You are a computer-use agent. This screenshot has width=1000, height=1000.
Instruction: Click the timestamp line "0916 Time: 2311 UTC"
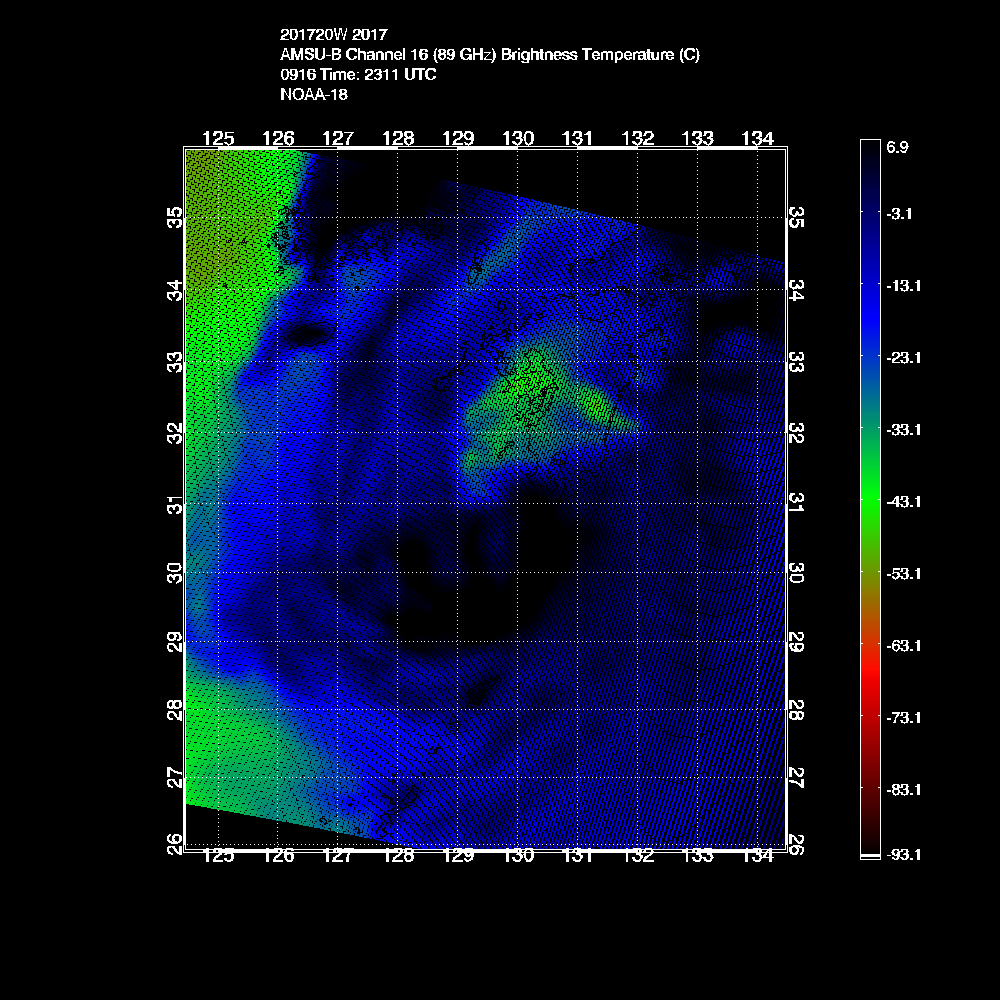(x=358, y=75)
